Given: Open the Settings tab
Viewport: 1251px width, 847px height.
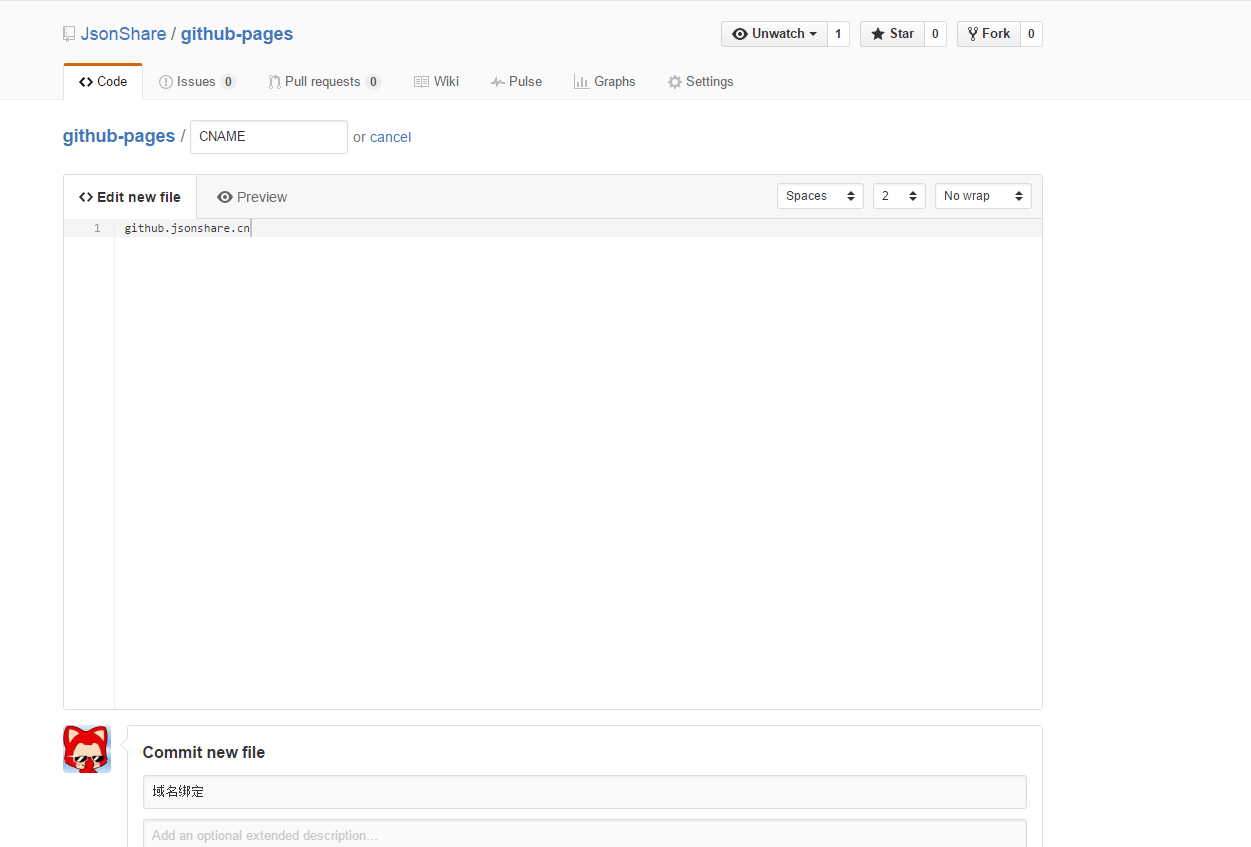Looking at the screenshot, I should [700, 82].
